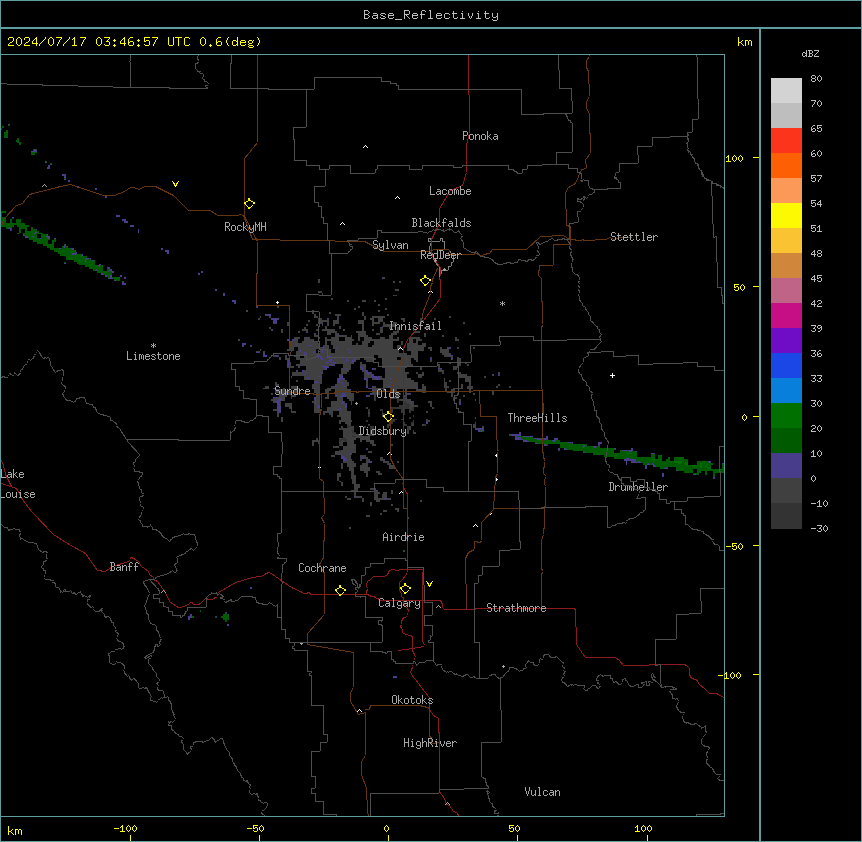Image resolution: width=862 pixels, height=842 pixels.
Task: Click the Strathmore town label
Action: [516, 608]
